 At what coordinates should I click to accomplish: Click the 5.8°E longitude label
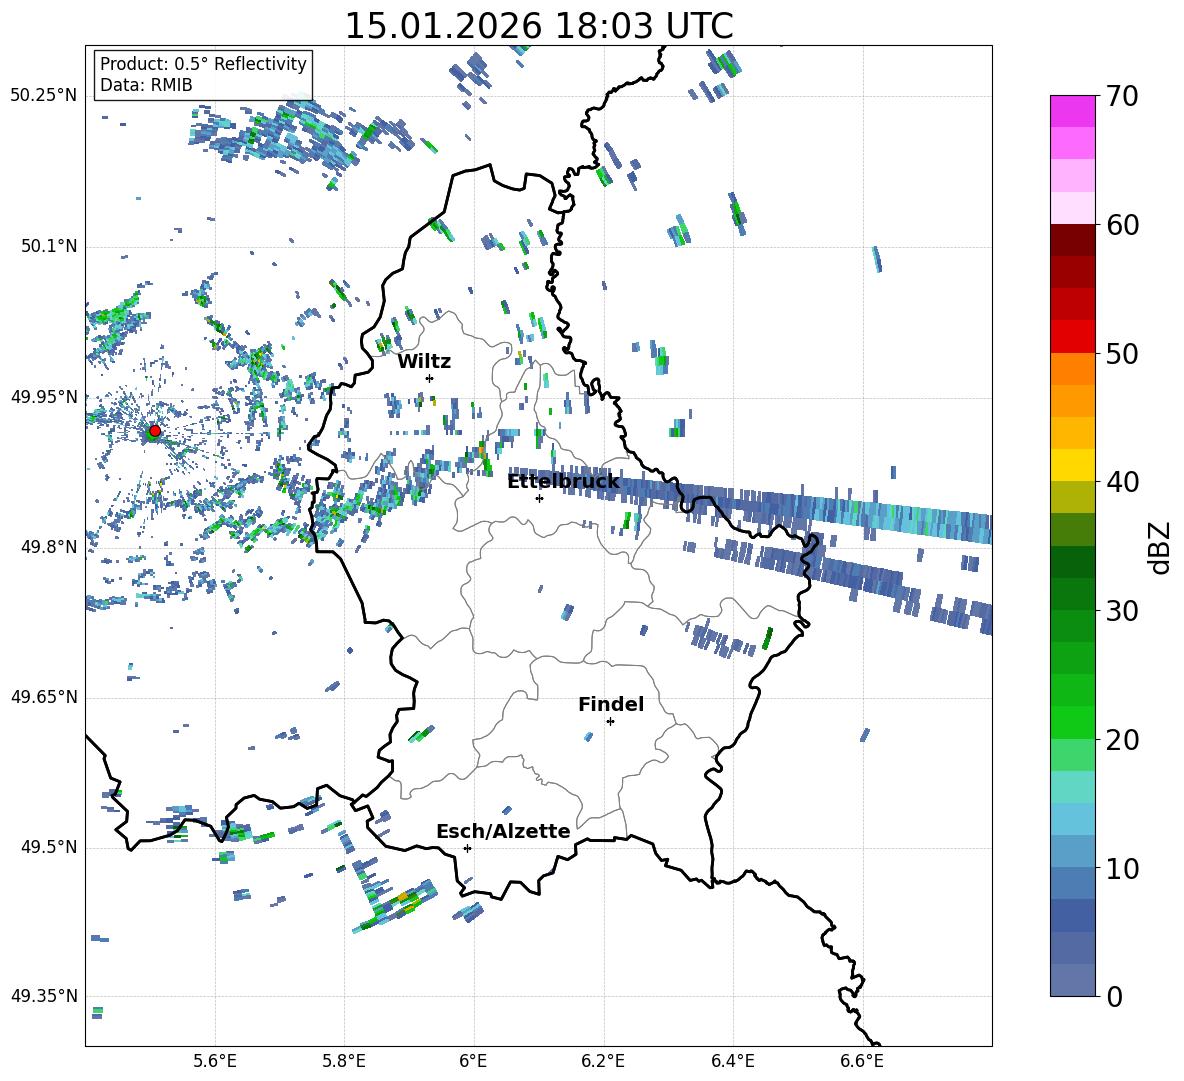tap(344, 1061)
